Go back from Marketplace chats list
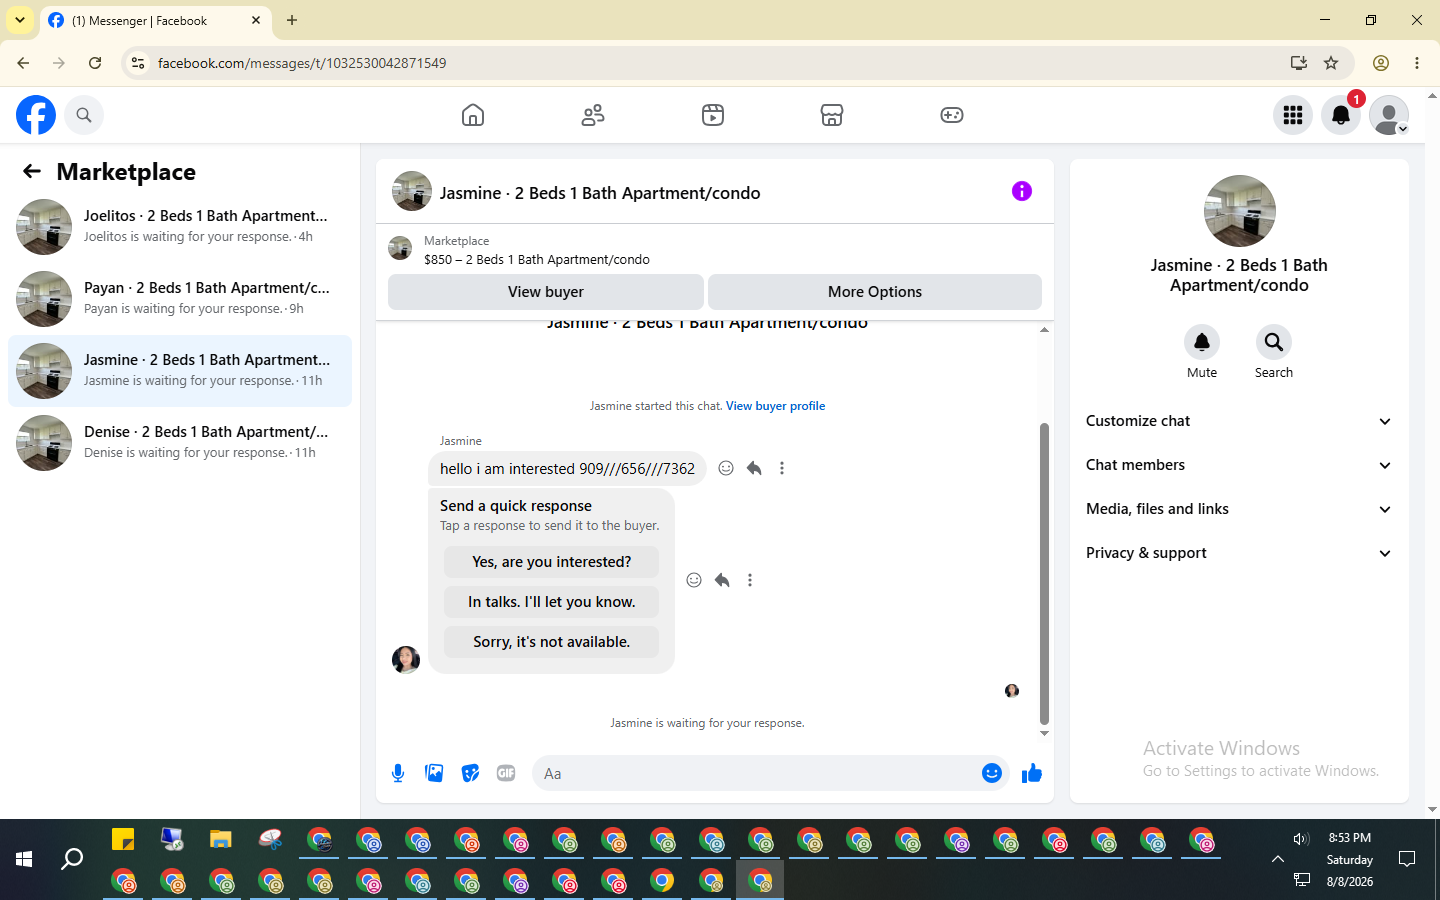The width and height of the screenshot is (1440, 900). tap(32, 171)
